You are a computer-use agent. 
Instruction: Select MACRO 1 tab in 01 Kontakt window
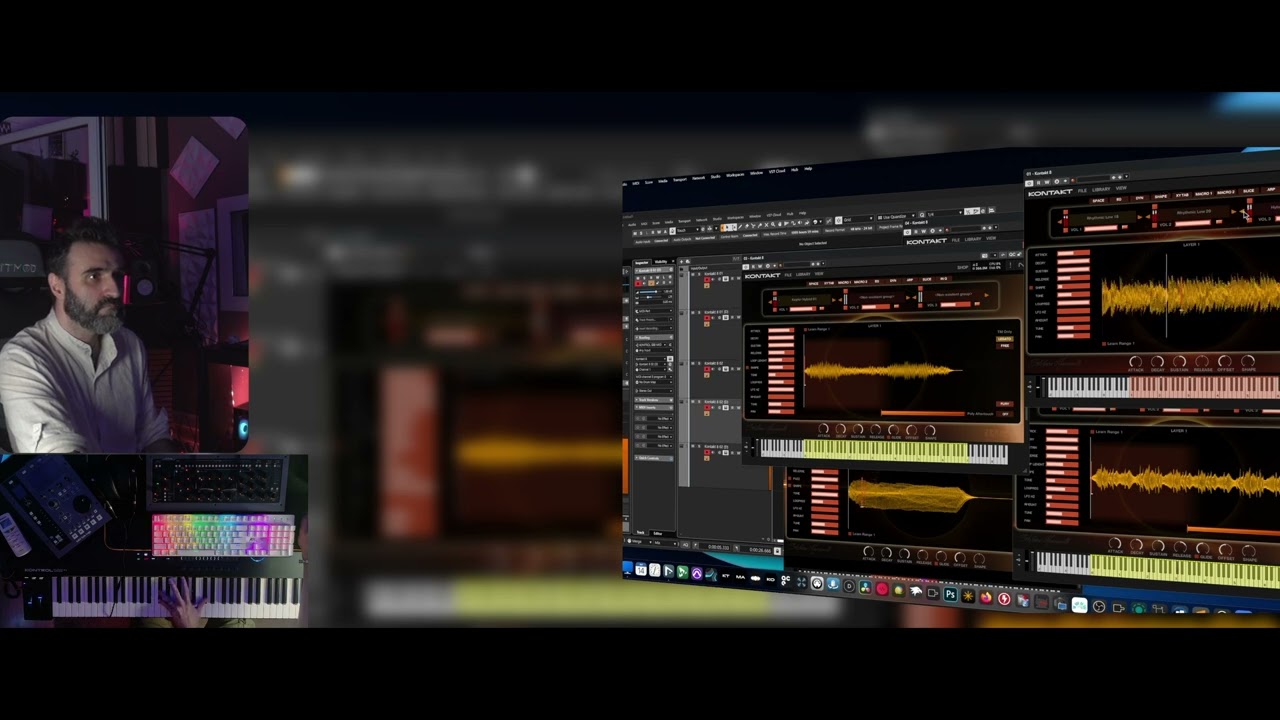[1204, 194]
